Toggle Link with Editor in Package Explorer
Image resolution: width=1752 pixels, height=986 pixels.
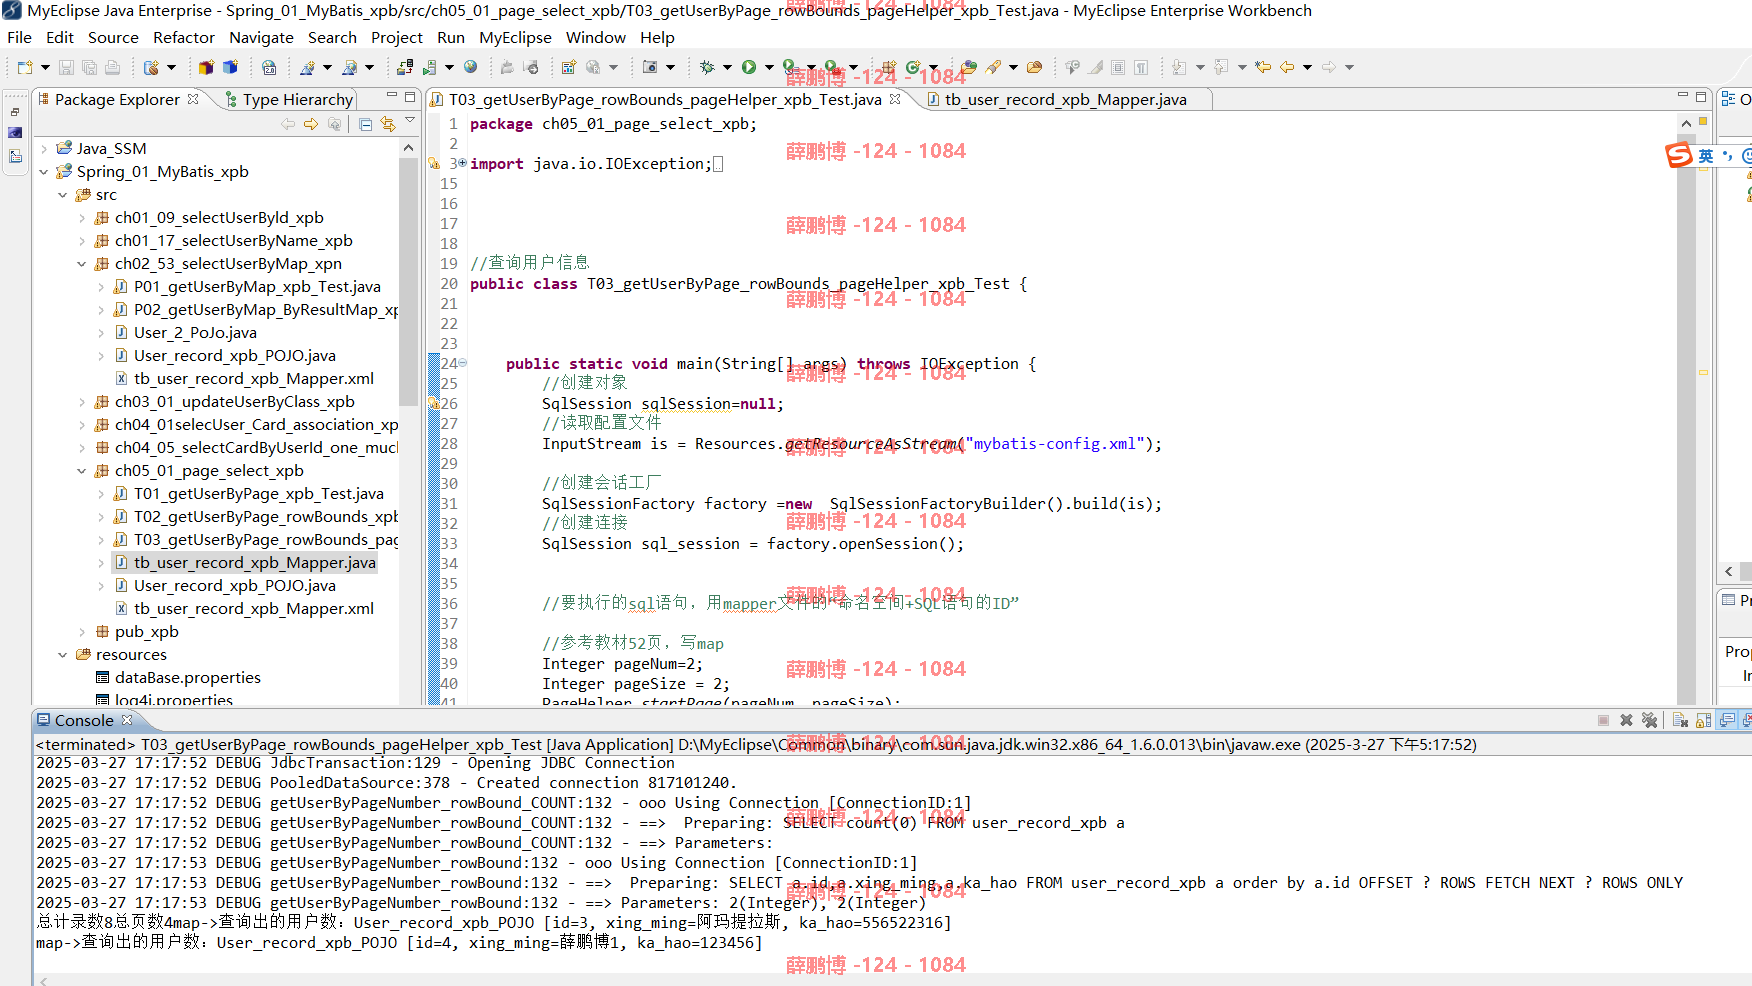coord(388,124)
